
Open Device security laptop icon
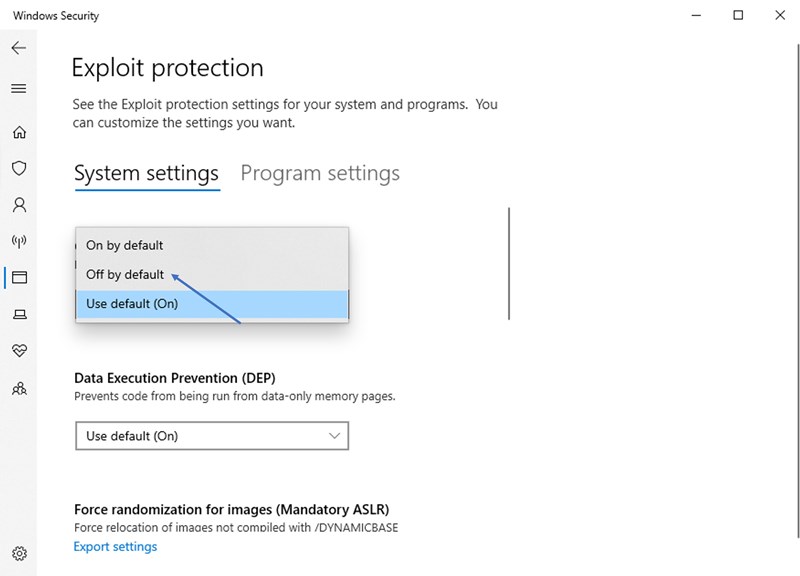19,314
